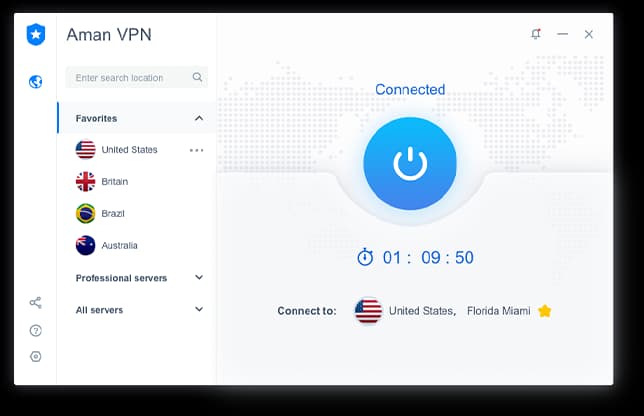Collapse the Favorites section chevron
Image resolution: width=644 pixels, height=416 pixels.
(x=199, y=118)
